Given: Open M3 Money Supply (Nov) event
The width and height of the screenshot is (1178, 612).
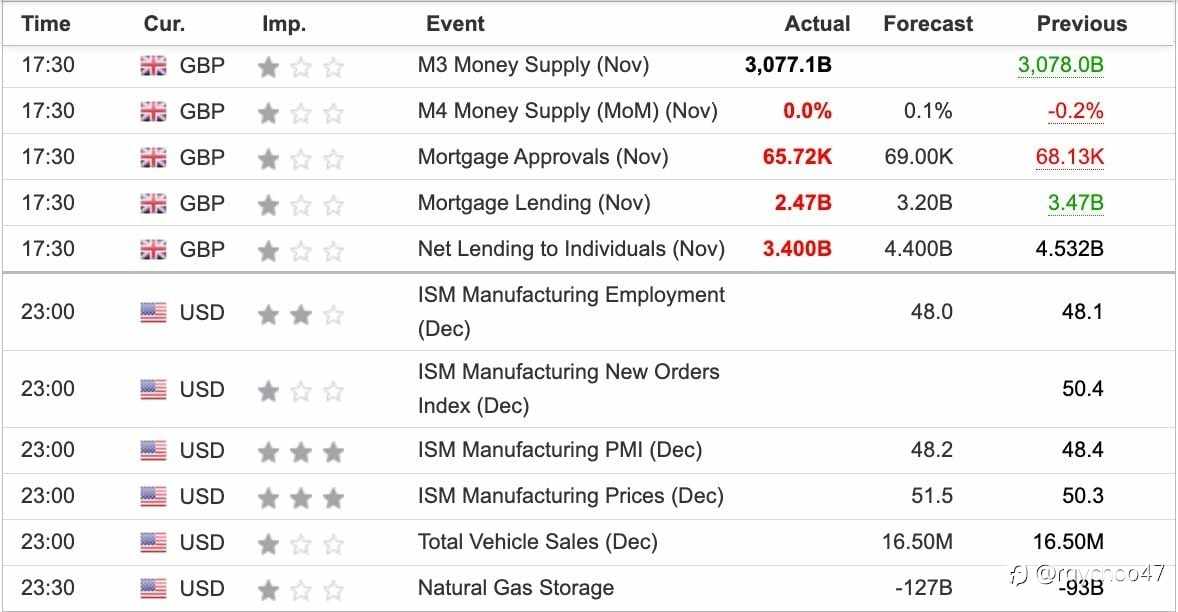Looking at the screenshot, I should (533, 65).
